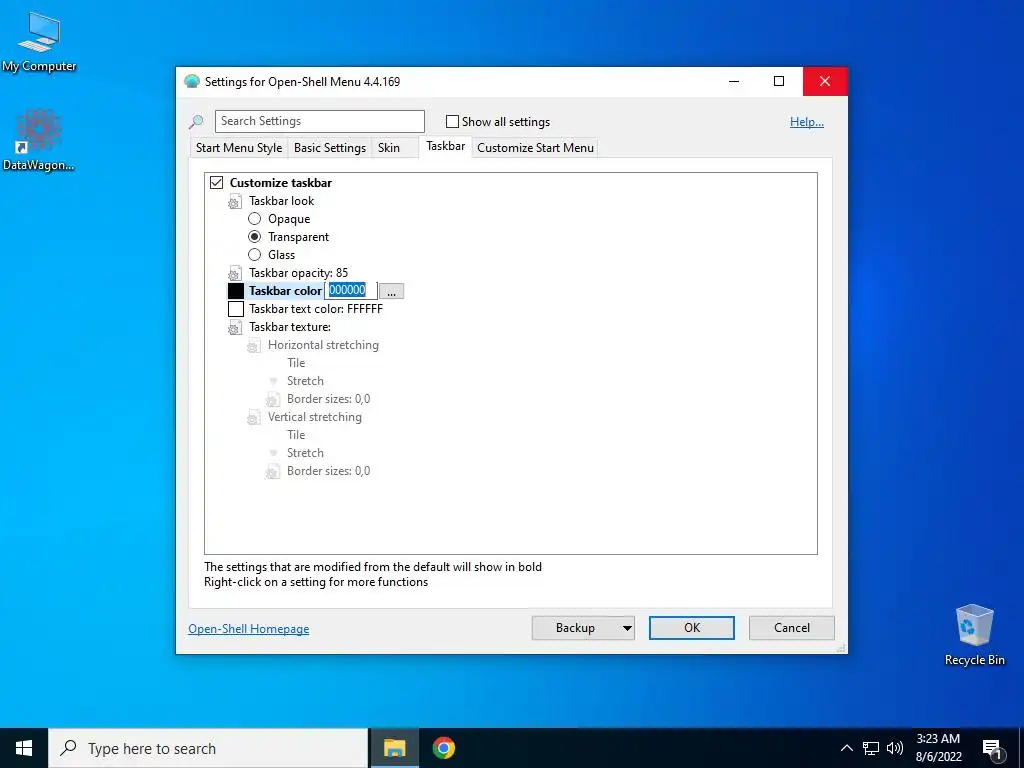The height and width of the screenshot is (768, 1024).
Task: Open the Windows Start button
Action: click(x=24, y=748)
